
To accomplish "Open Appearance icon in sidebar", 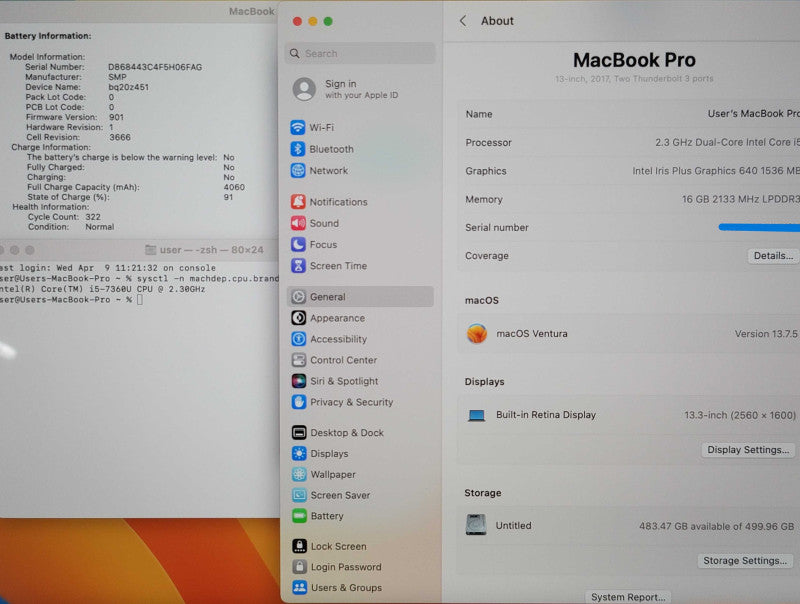I will click(299, 318).
